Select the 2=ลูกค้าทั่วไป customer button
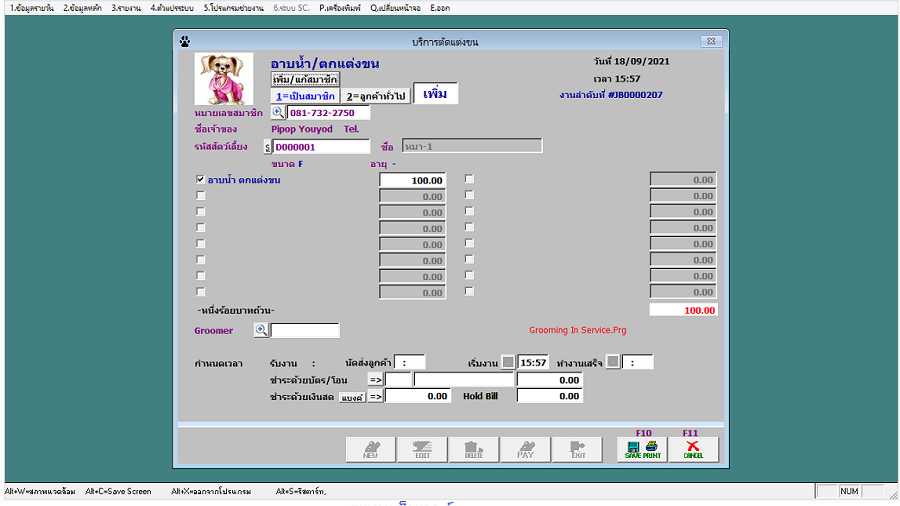The height and width of the screenshot is (506, 900). (377, 96)
